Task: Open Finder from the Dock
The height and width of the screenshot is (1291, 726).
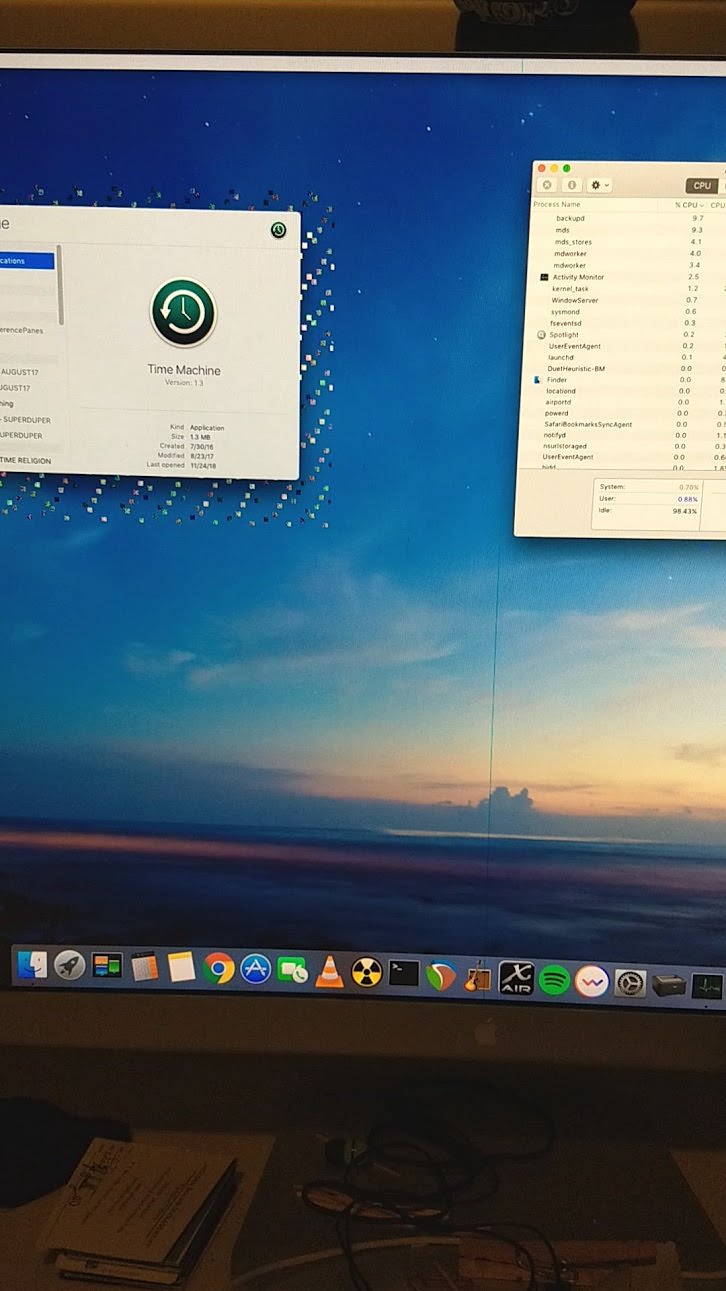Action: [x=31, y=965]
